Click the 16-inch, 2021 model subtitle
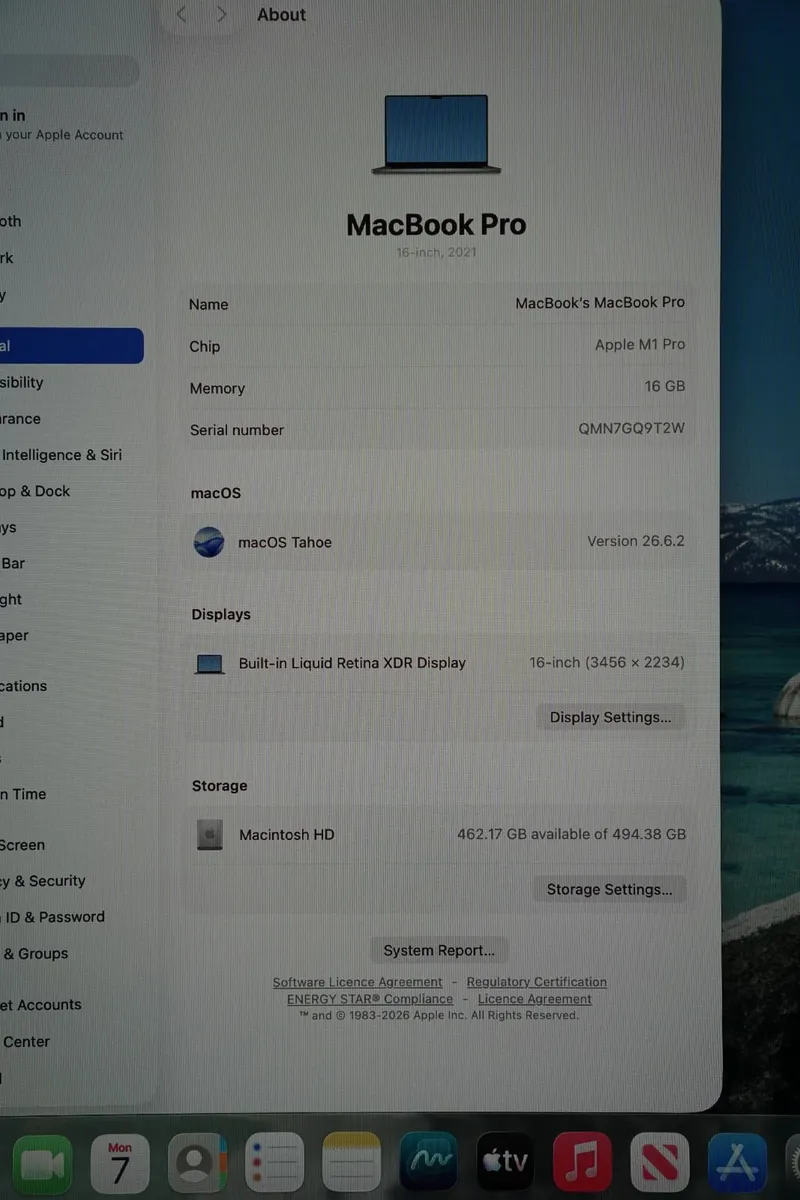Image resolution: width=800 pixels, height=1200 pixels. pyautogui.click(x=436, y=253)
